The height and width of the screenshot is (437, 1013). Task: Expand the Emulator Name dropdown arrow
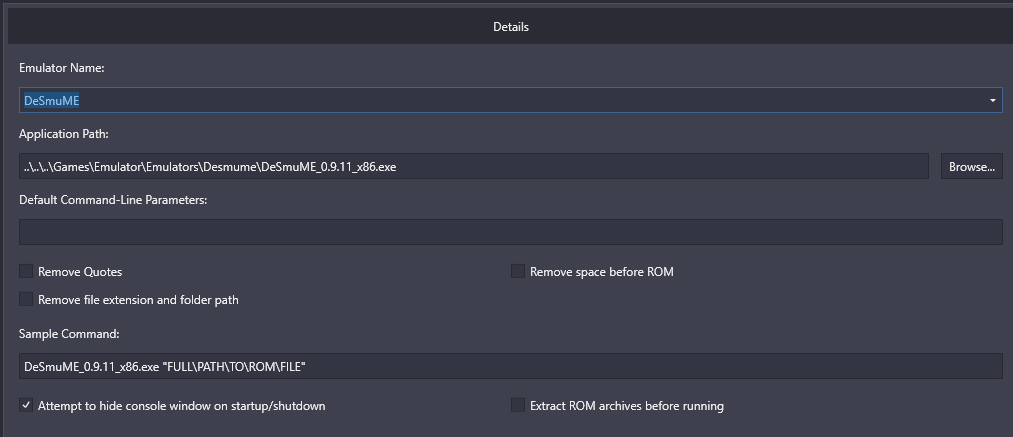(x=992, y=101)
